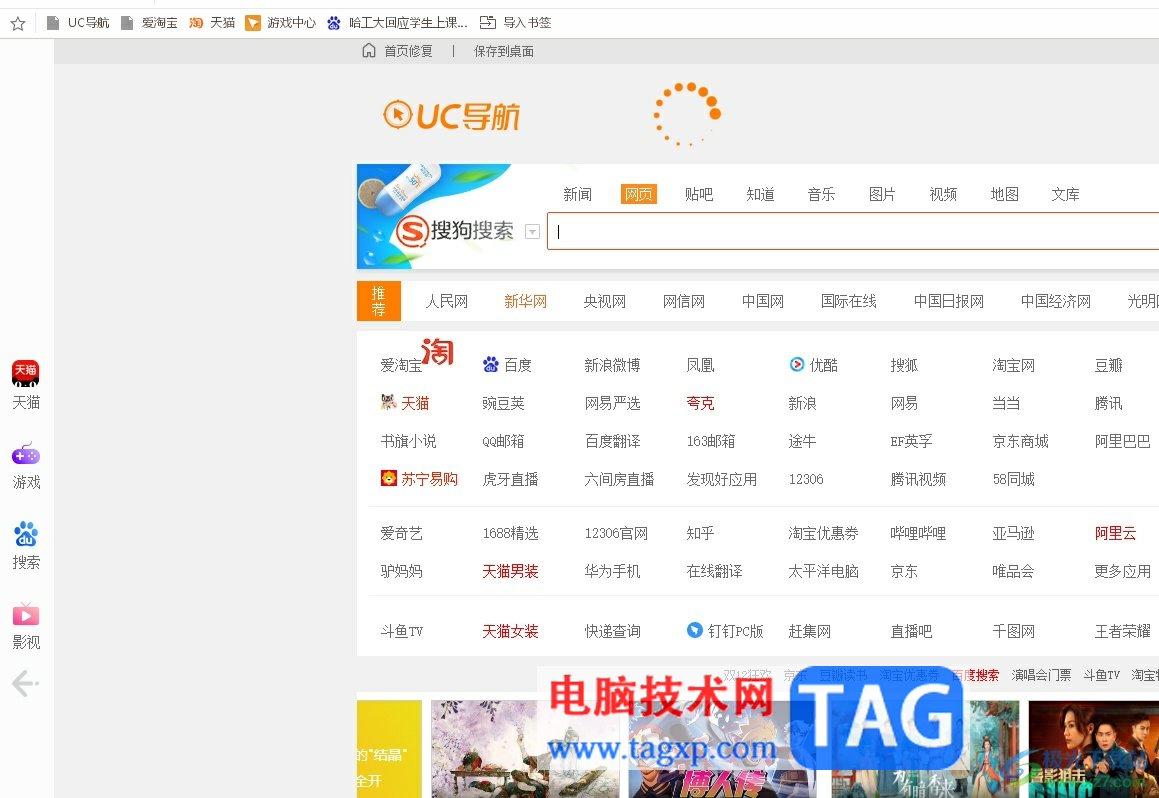
Task: Select the 贴吧 search tab
Action: tap(699, 194)
